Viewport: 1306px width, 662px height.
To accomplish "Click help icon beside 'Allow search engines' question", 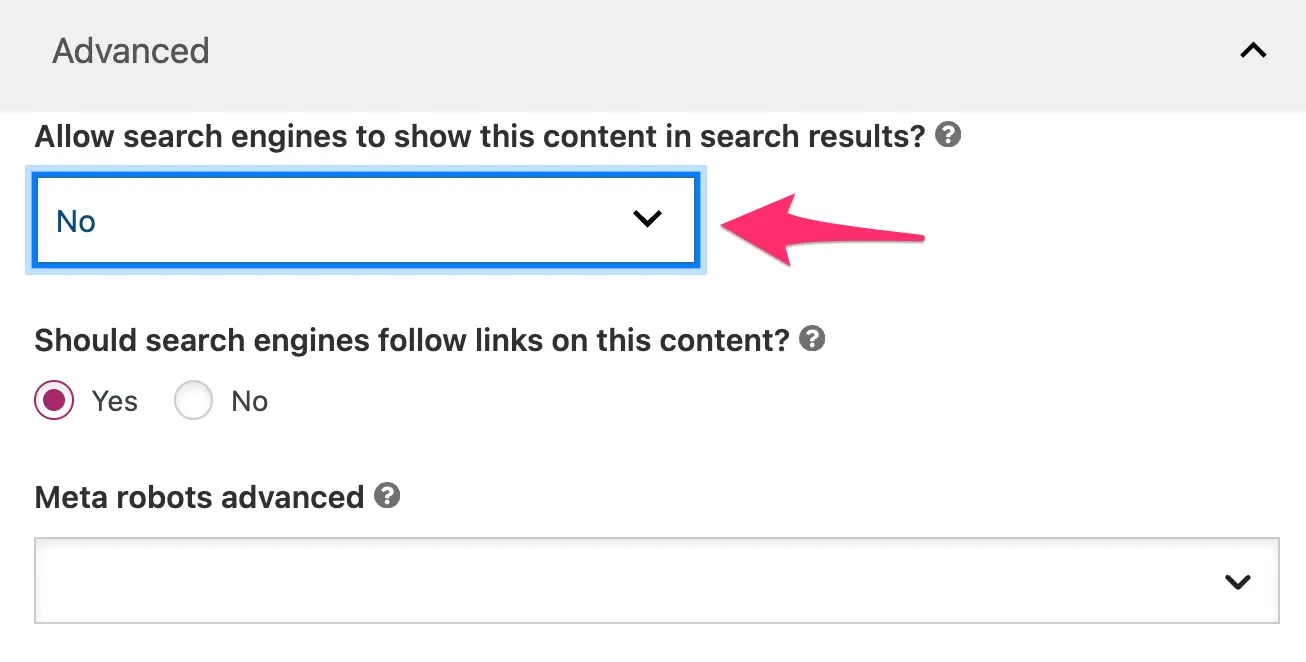I will 948,135.
